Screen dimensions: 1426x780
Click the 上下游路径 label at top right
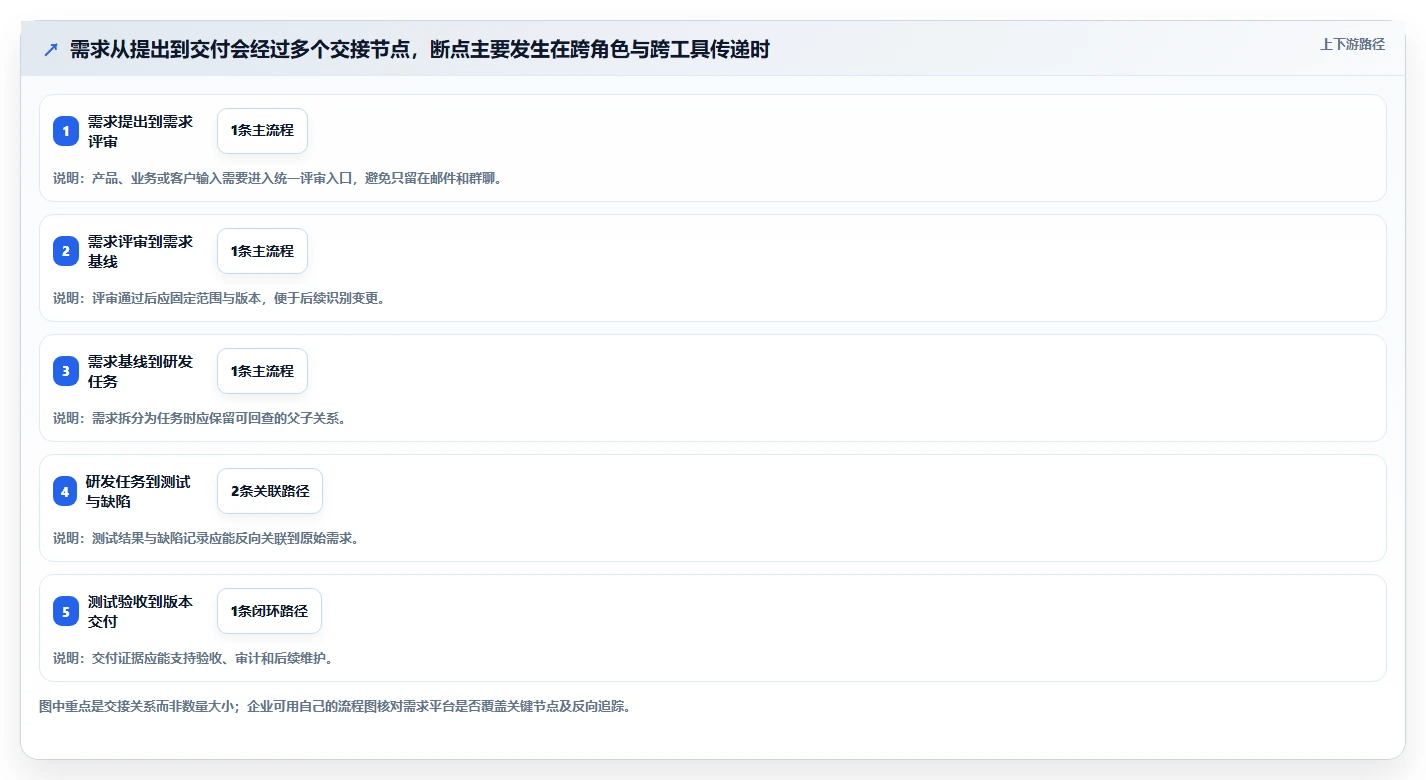[x=1352, y=44]
